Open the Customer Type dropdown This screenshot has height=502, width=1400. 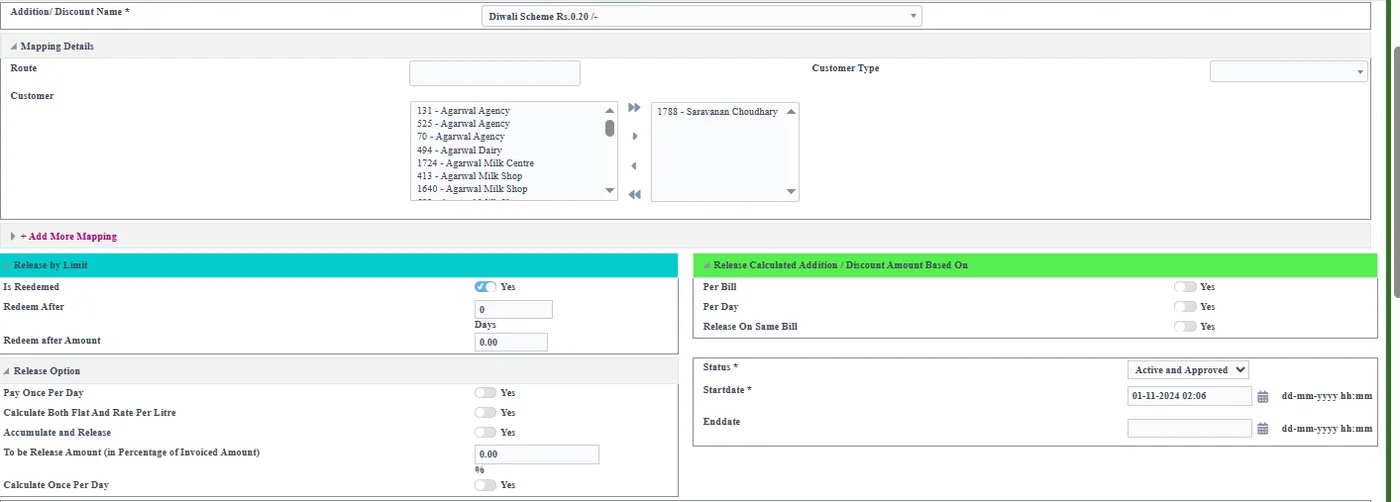point(1288,71)
